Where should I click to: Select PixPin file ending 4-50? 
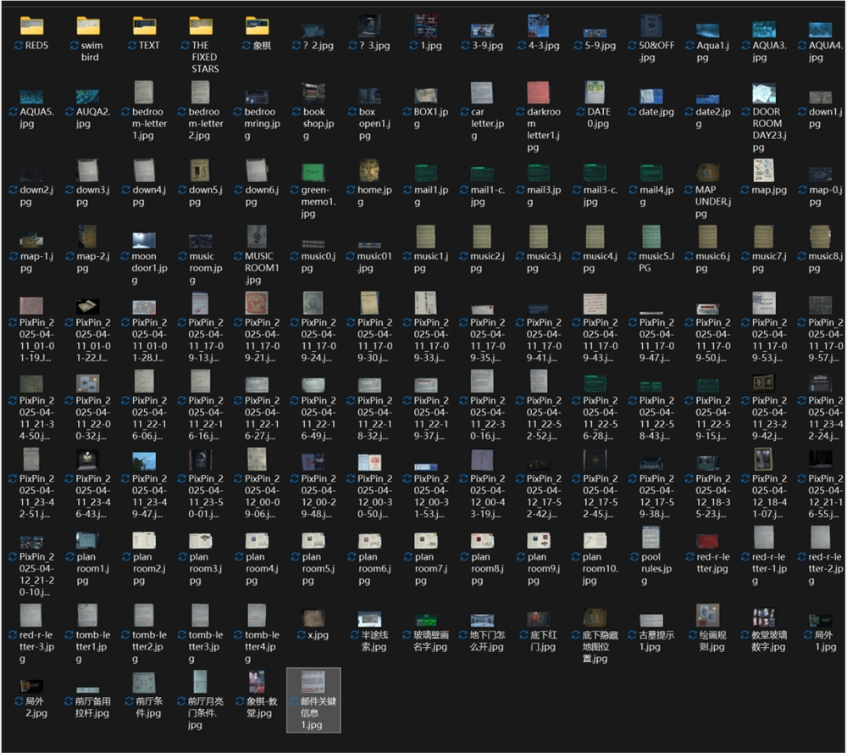(x=31, y=406)
